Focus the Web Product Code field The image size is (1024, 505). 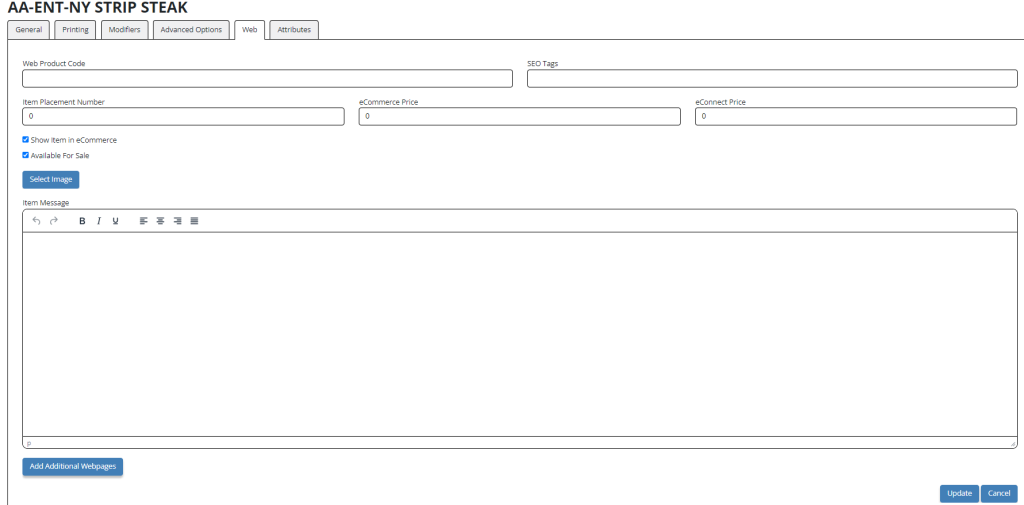coord(268,79)
